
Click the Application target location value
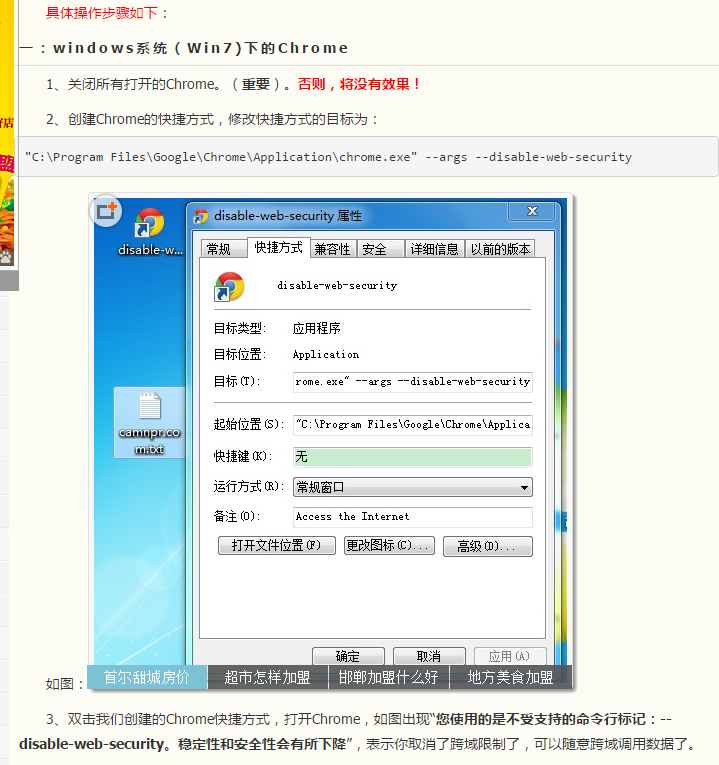[x=326, y=355]
